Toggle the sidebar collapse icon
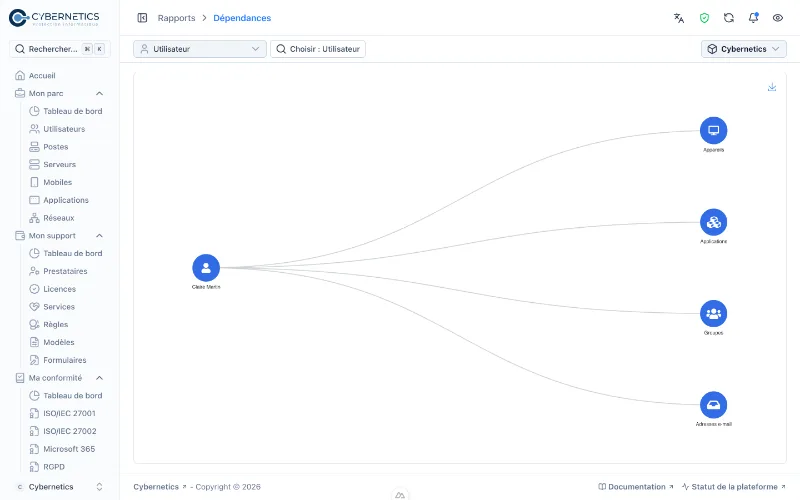Screen dimensions: 800x500 [x=142, y=18]
